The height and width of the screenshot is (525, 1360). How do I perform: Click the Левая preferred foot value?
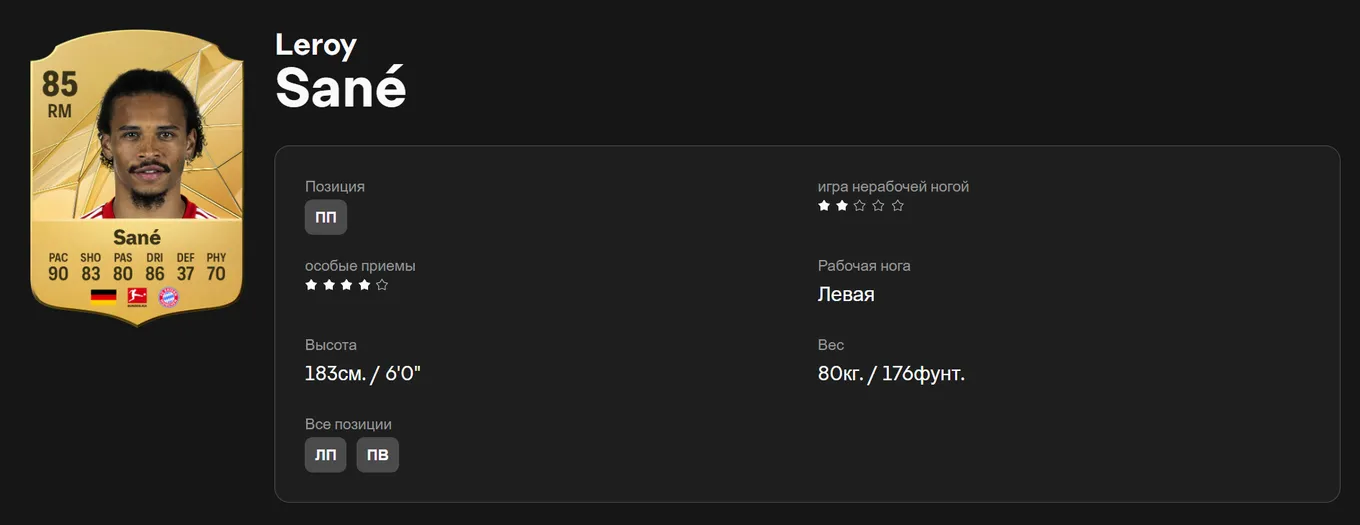(x=846, y=295)
